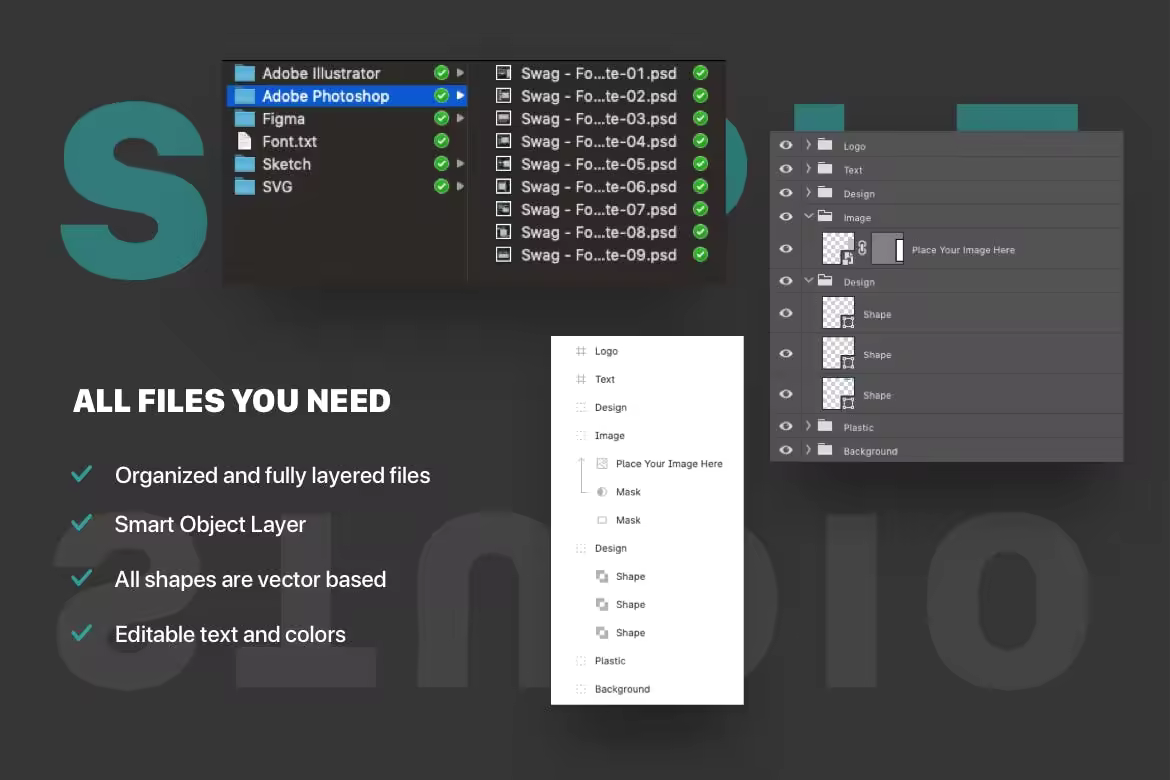1170x780 pixels.
Task: Click the Plastic group folder icon in Photoshop layers
Action: pos(825,426)
